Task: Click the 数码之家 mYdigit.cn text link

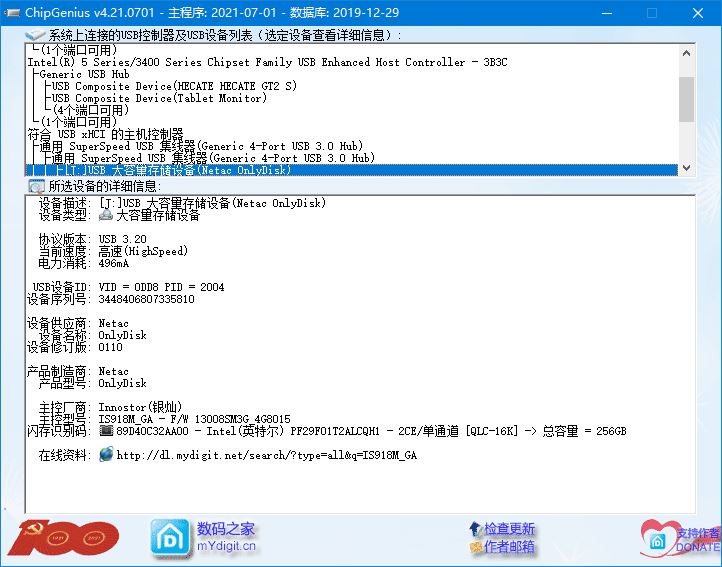Action: coord(226,537)
